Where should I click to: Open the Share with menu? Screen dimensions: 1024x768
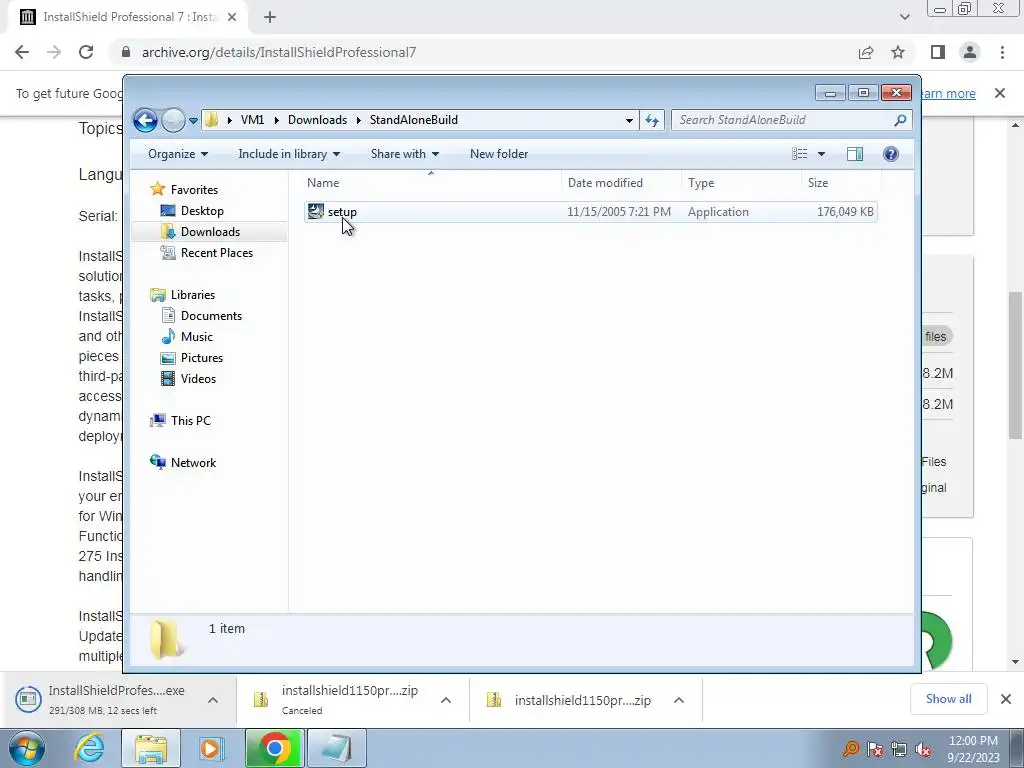coord(404,154)
